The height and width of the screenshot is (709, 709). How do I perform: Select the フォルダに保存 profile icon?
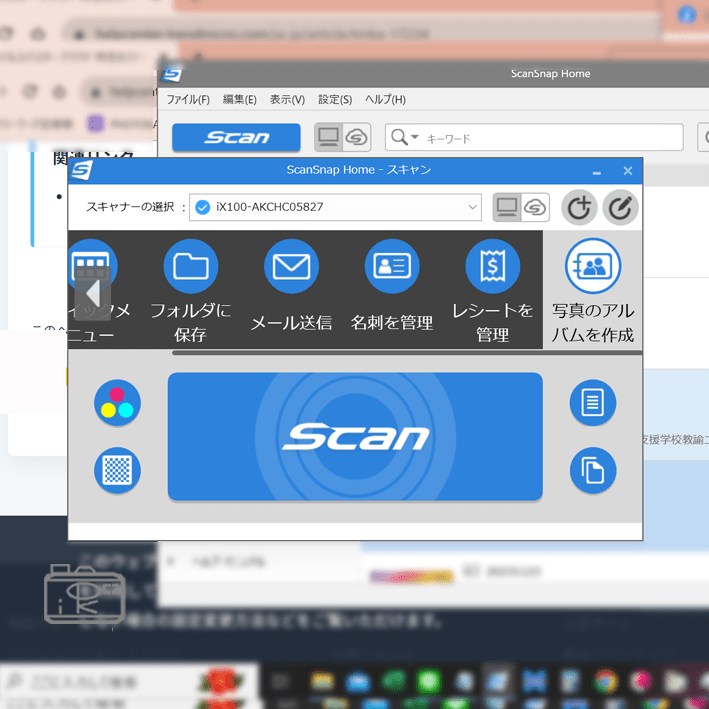190,267
